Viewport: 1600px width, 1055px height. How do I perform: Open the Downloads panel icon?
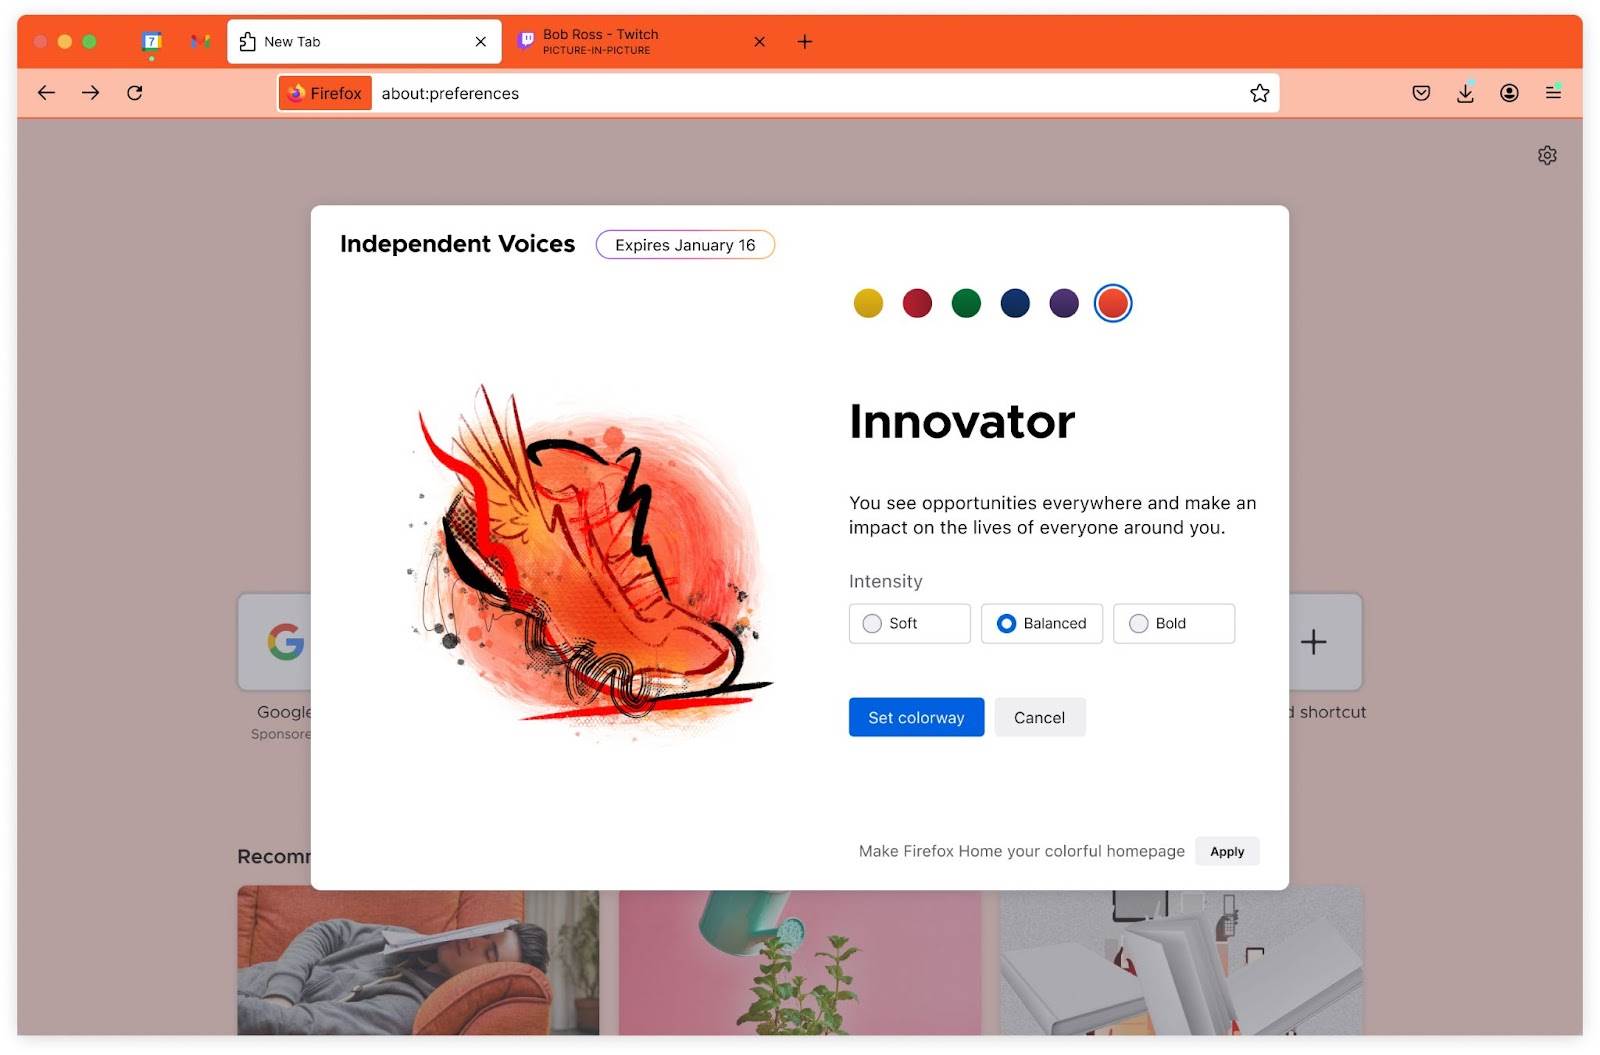pyautogui.click(x=1465, y=93)
